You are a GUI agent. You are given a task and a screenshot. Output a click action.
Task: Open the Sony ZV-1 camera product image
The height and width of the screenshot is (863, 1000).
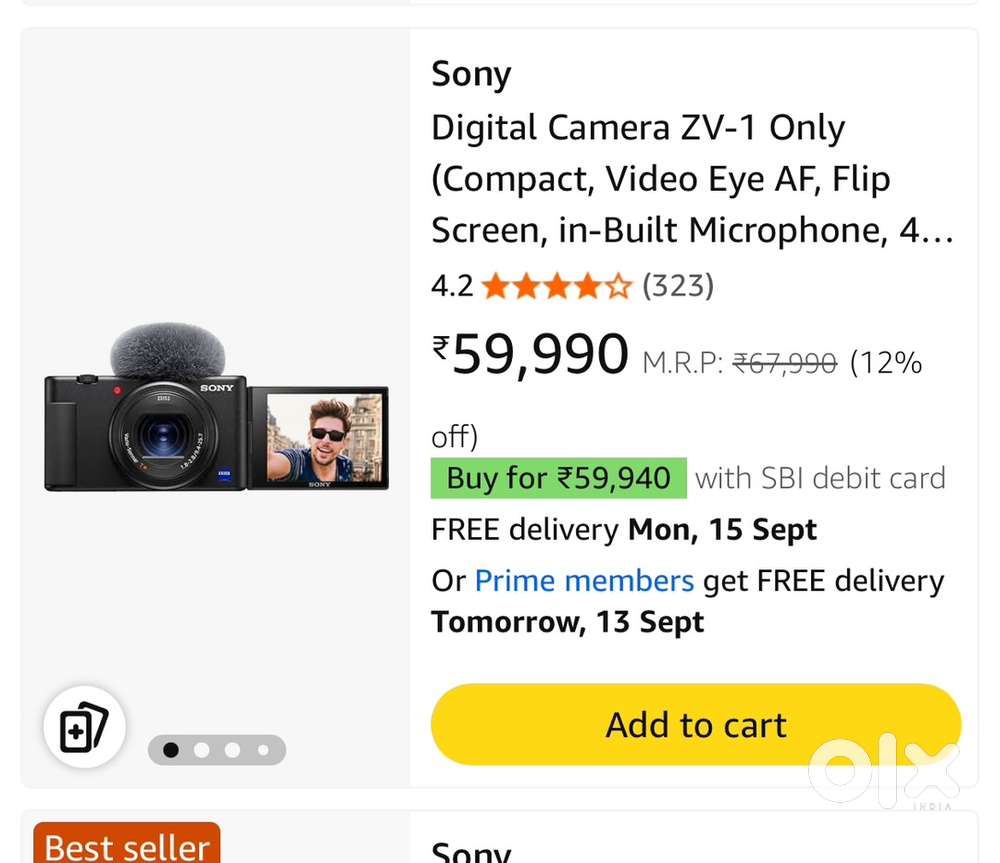tap(216, 409)
